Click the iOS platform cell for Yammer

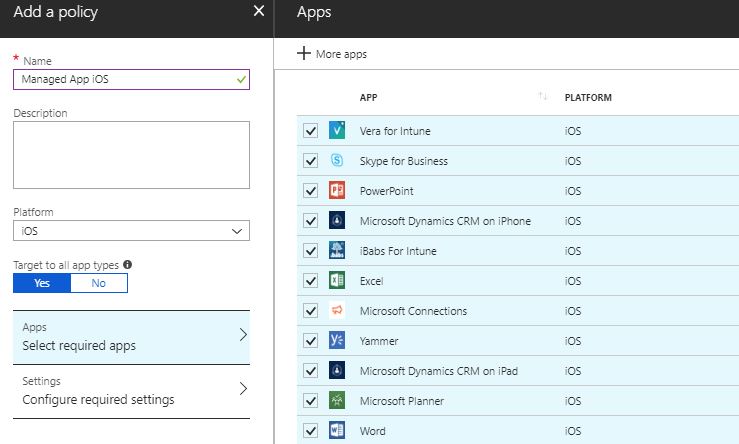click(573, 341)
